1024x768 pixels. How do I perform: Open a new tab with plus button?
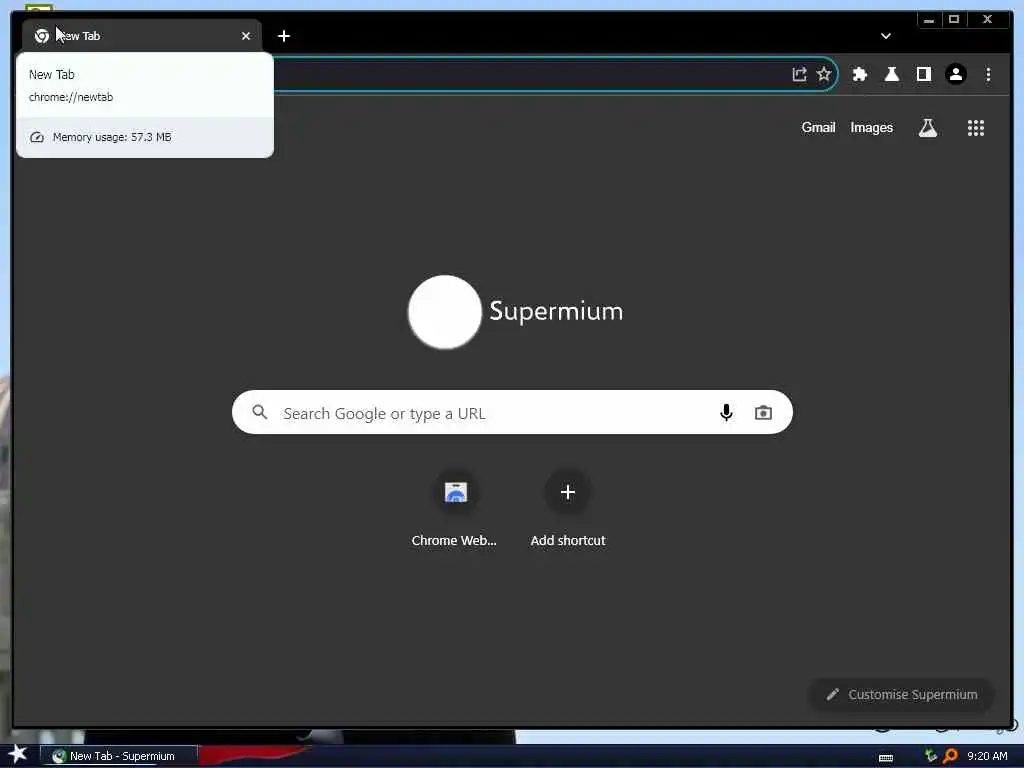283,36
